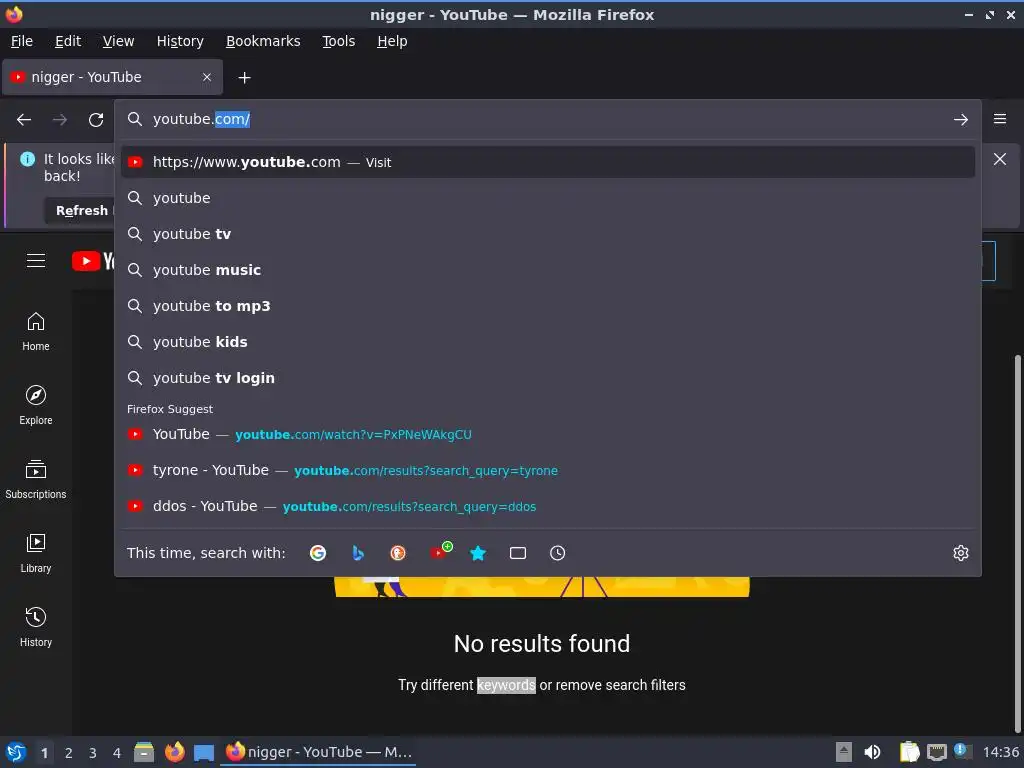Open Library in the YouTube sidebar

36,554
